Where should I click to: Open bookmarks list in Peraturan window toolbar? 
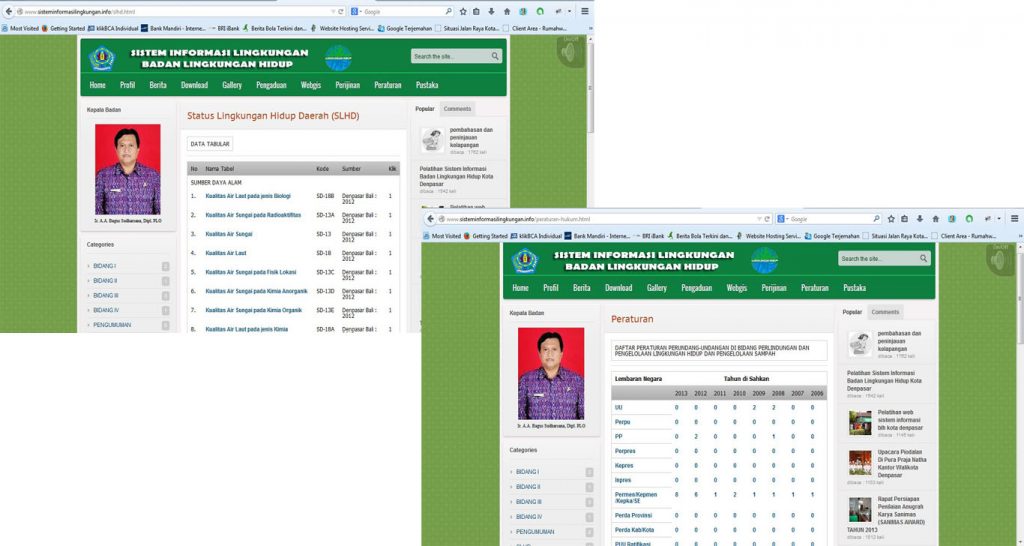click(x=904, y=219)
